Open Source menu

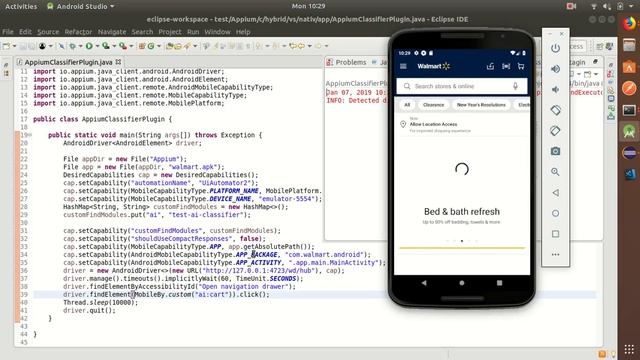pos(48,32)
